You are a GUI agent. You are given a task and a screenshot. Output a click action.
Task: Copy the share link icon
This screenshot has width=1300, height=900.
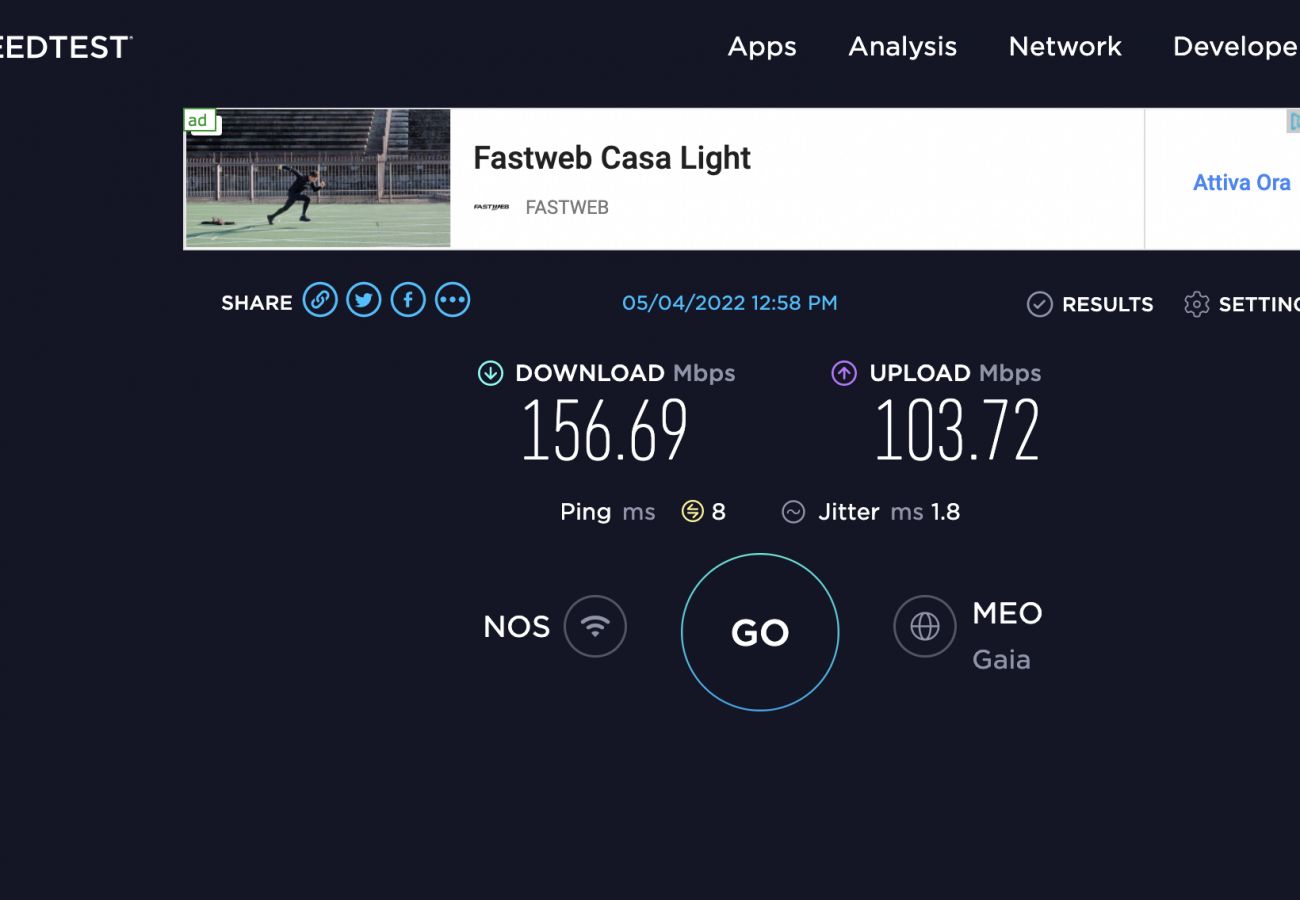tap(320, 300)
